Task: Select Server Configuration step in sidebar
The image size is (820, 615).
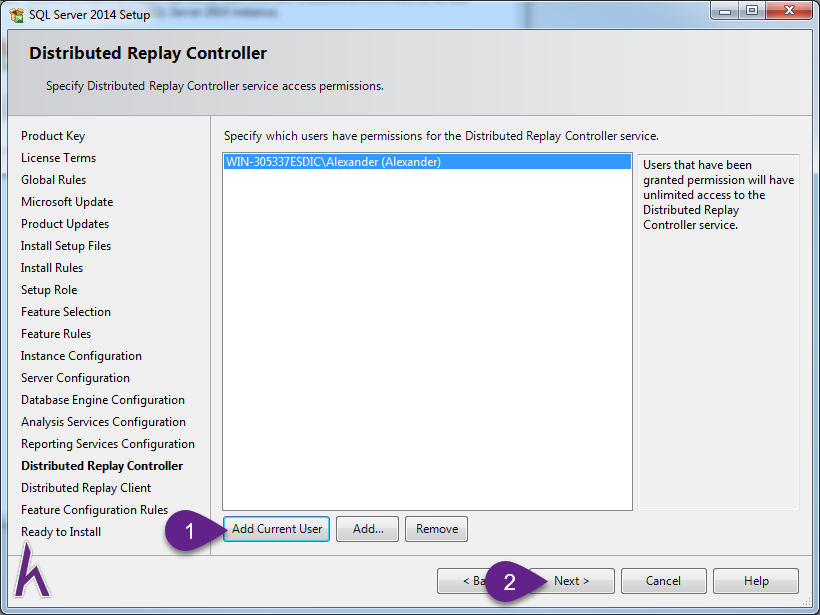Action: pyautogui.click(x=75, y=378)
